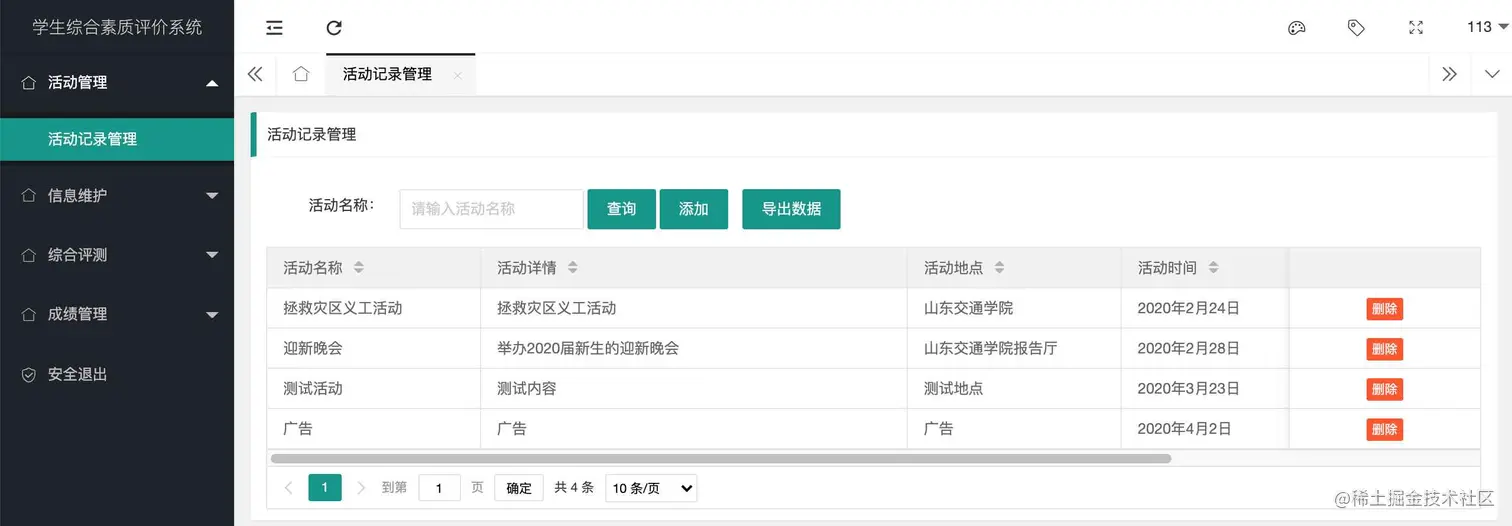Sort by the 活动名称 column arrows
This screenshot has height=526, width=1512.
(x=359, y=268)
